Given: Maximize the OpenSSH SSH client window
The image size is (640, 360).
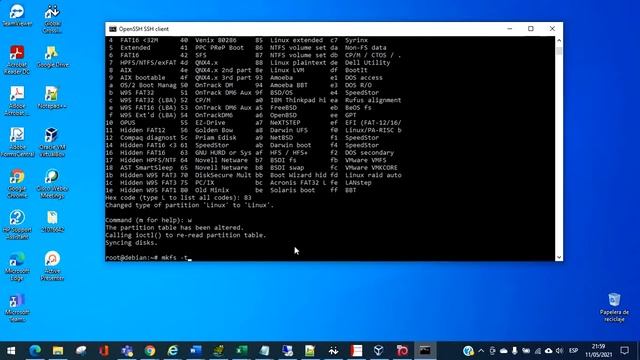Looking at the screenshot, I should pyautogui.click(x=531, y=29).
